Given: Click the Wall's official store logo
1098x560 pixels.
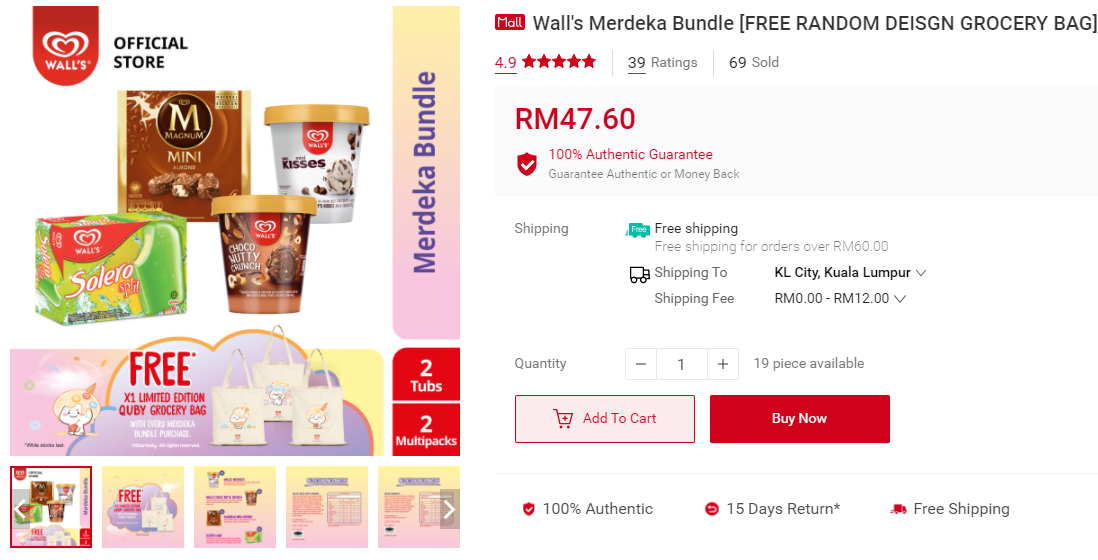Looking at the screenshot, I should click(66, 46).
